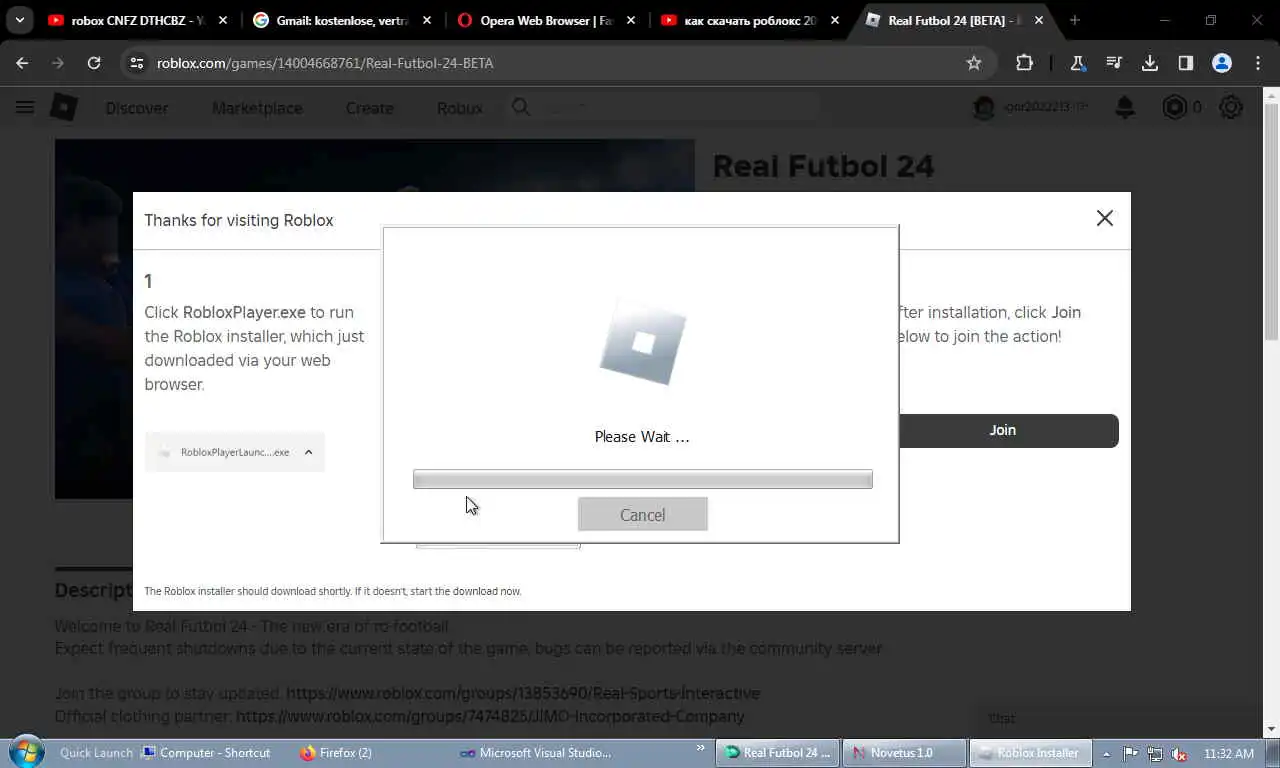Open the Chat bar at bottom right
1280x768 pixels.
pyautogui.click(x=1120, y=718)
